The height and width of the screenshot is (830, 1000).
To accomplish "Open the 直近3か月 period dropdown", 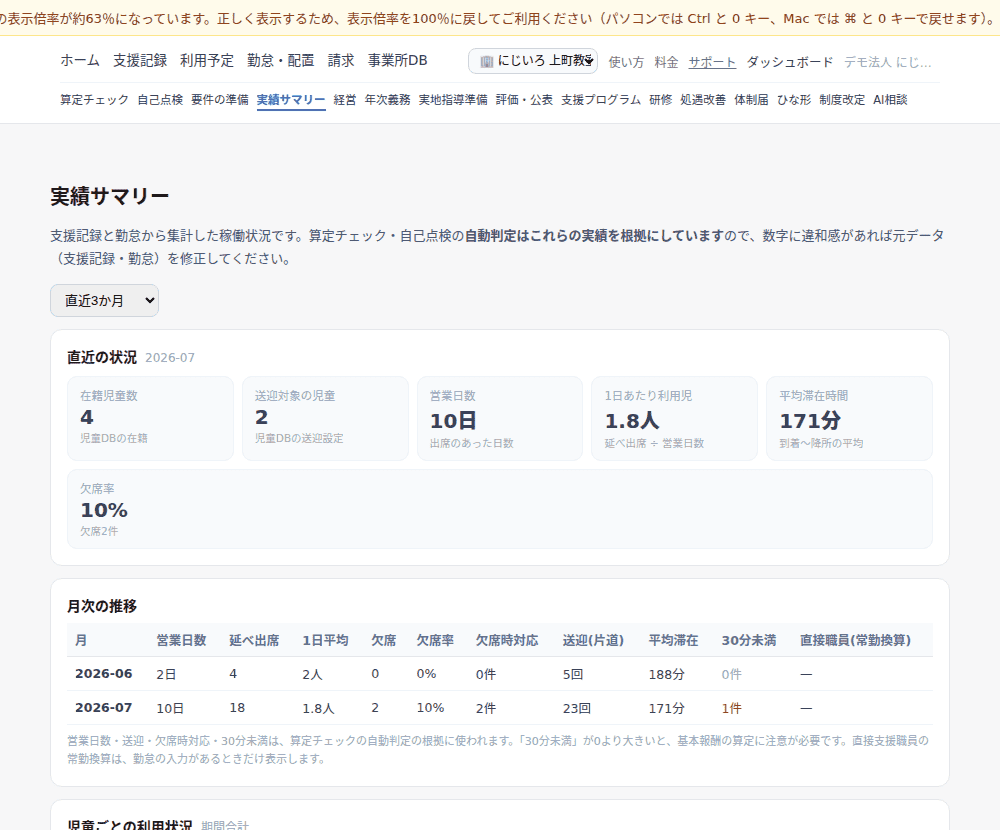I will point(105,300).
